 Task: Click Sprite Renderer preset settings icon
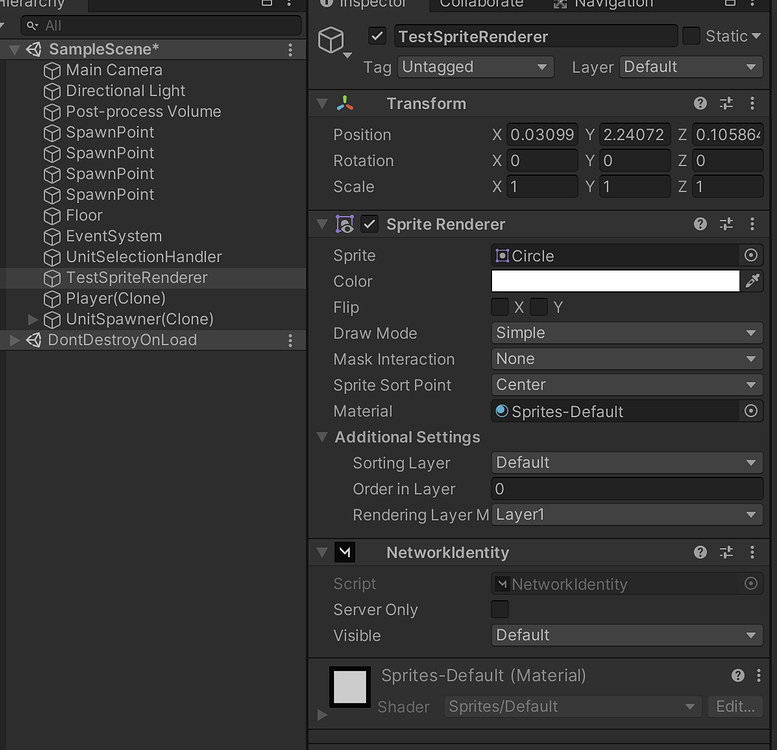727,224
